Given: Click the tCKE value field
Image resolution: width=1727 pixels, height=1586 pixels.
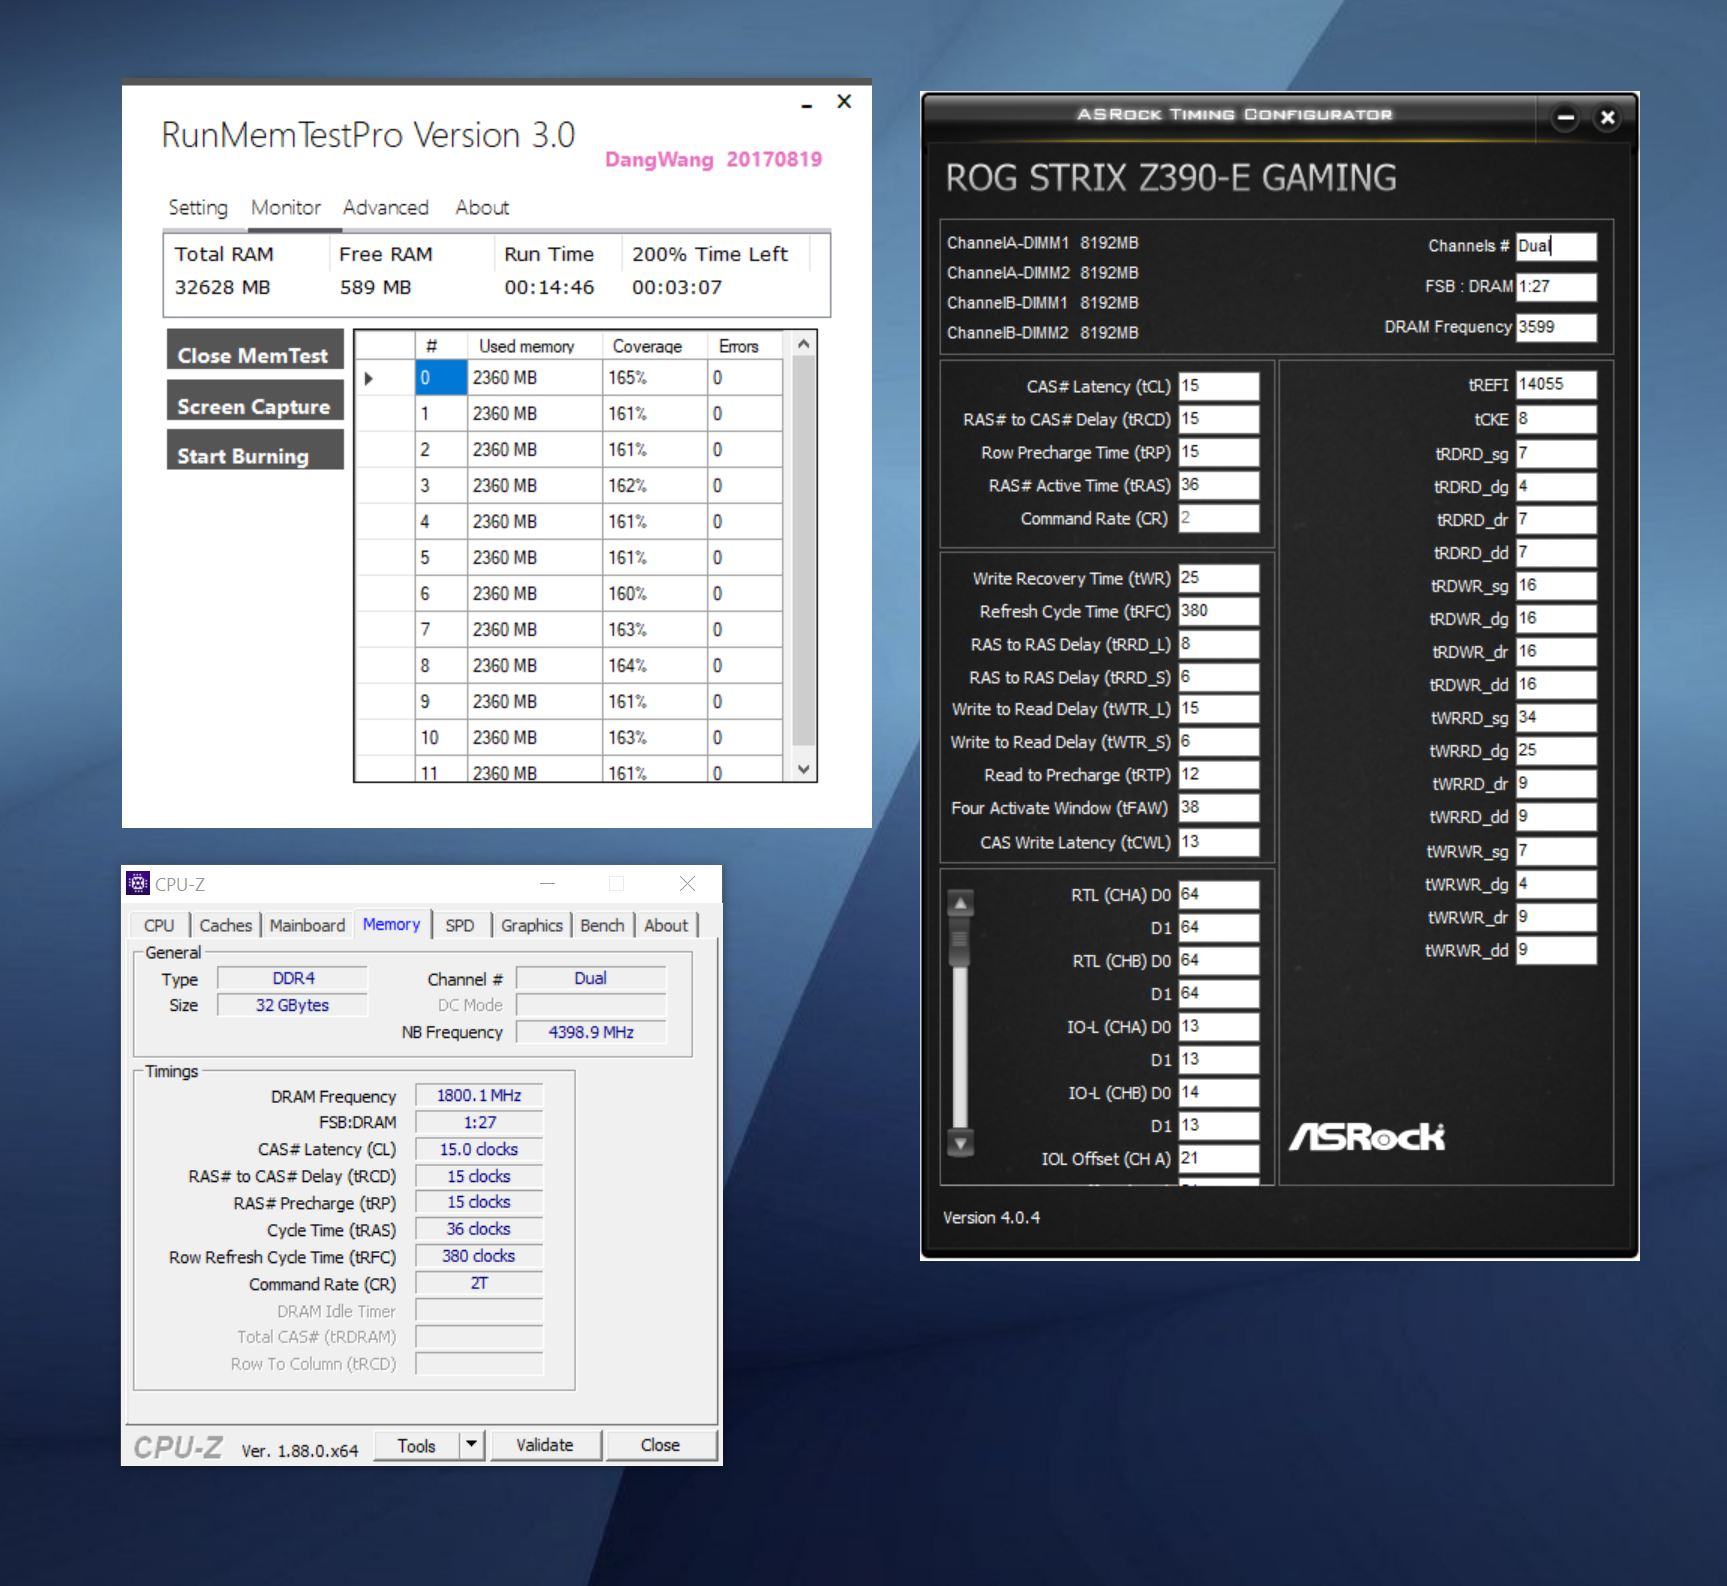Looking at the screenshot, I should point(1556,419).
